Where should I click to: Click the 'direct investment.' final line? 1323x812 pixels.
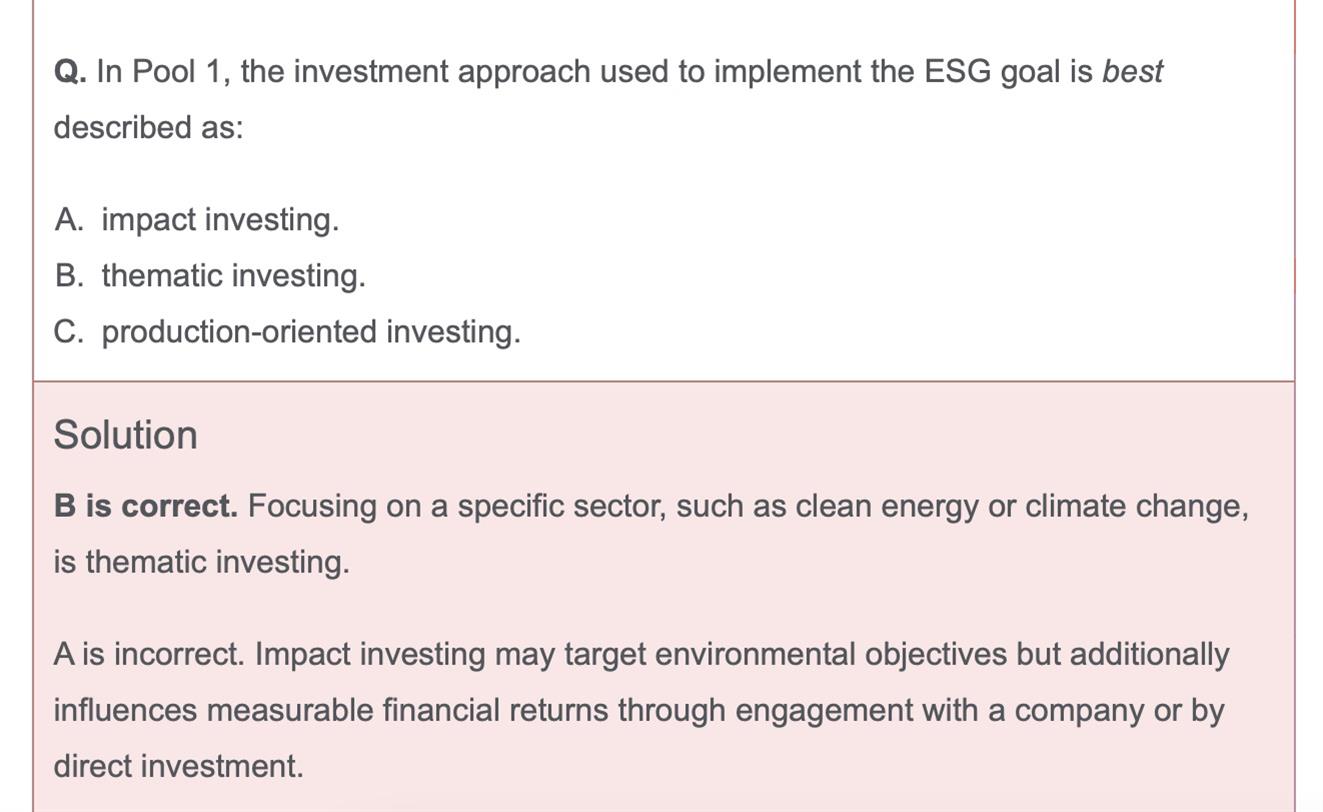[x=178, y=766]
